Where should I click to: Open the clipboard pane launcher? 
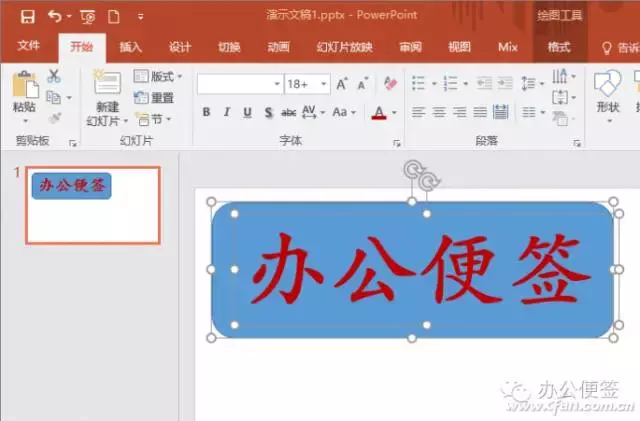pyautogui.click(x=73, y=143)
